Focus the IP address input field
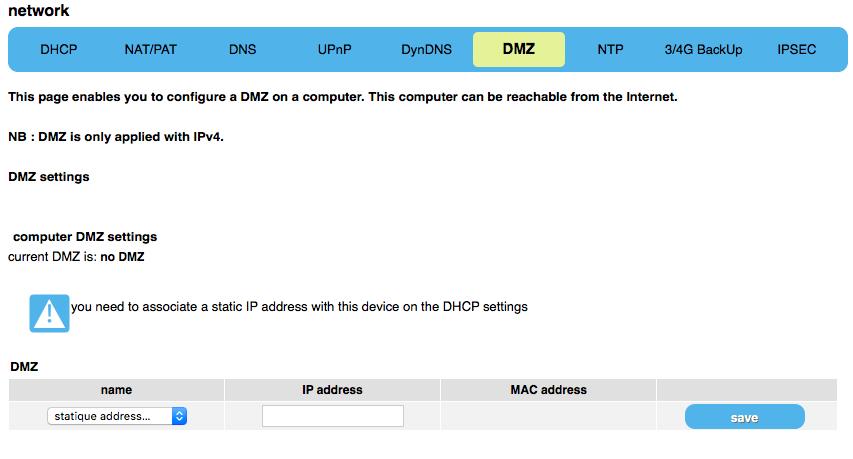 tap(333, 416)
